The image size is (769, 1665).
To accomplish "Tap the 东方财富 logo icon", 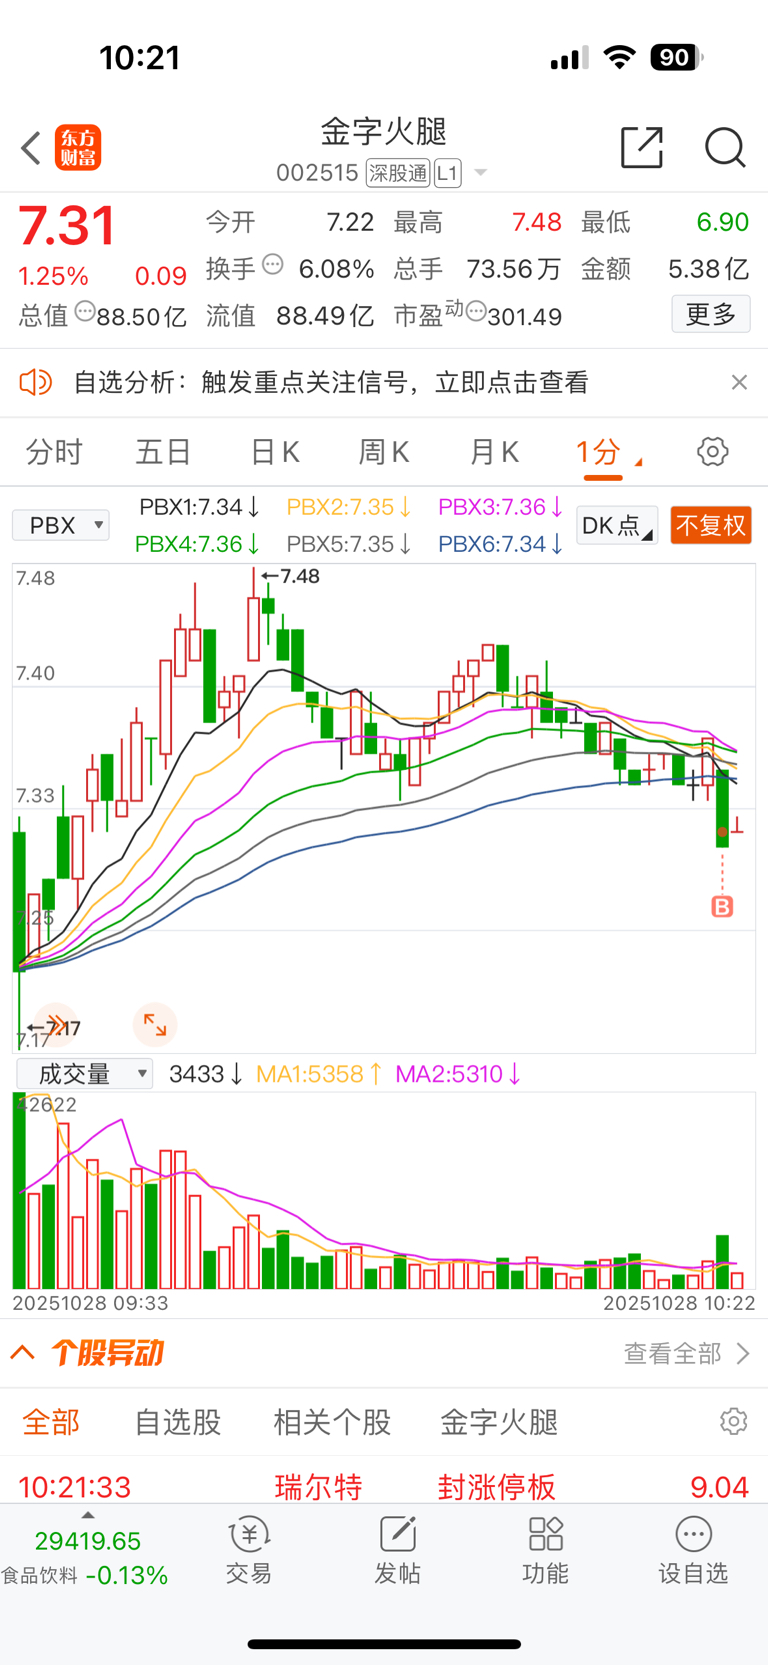I will [x=78, y=148].
